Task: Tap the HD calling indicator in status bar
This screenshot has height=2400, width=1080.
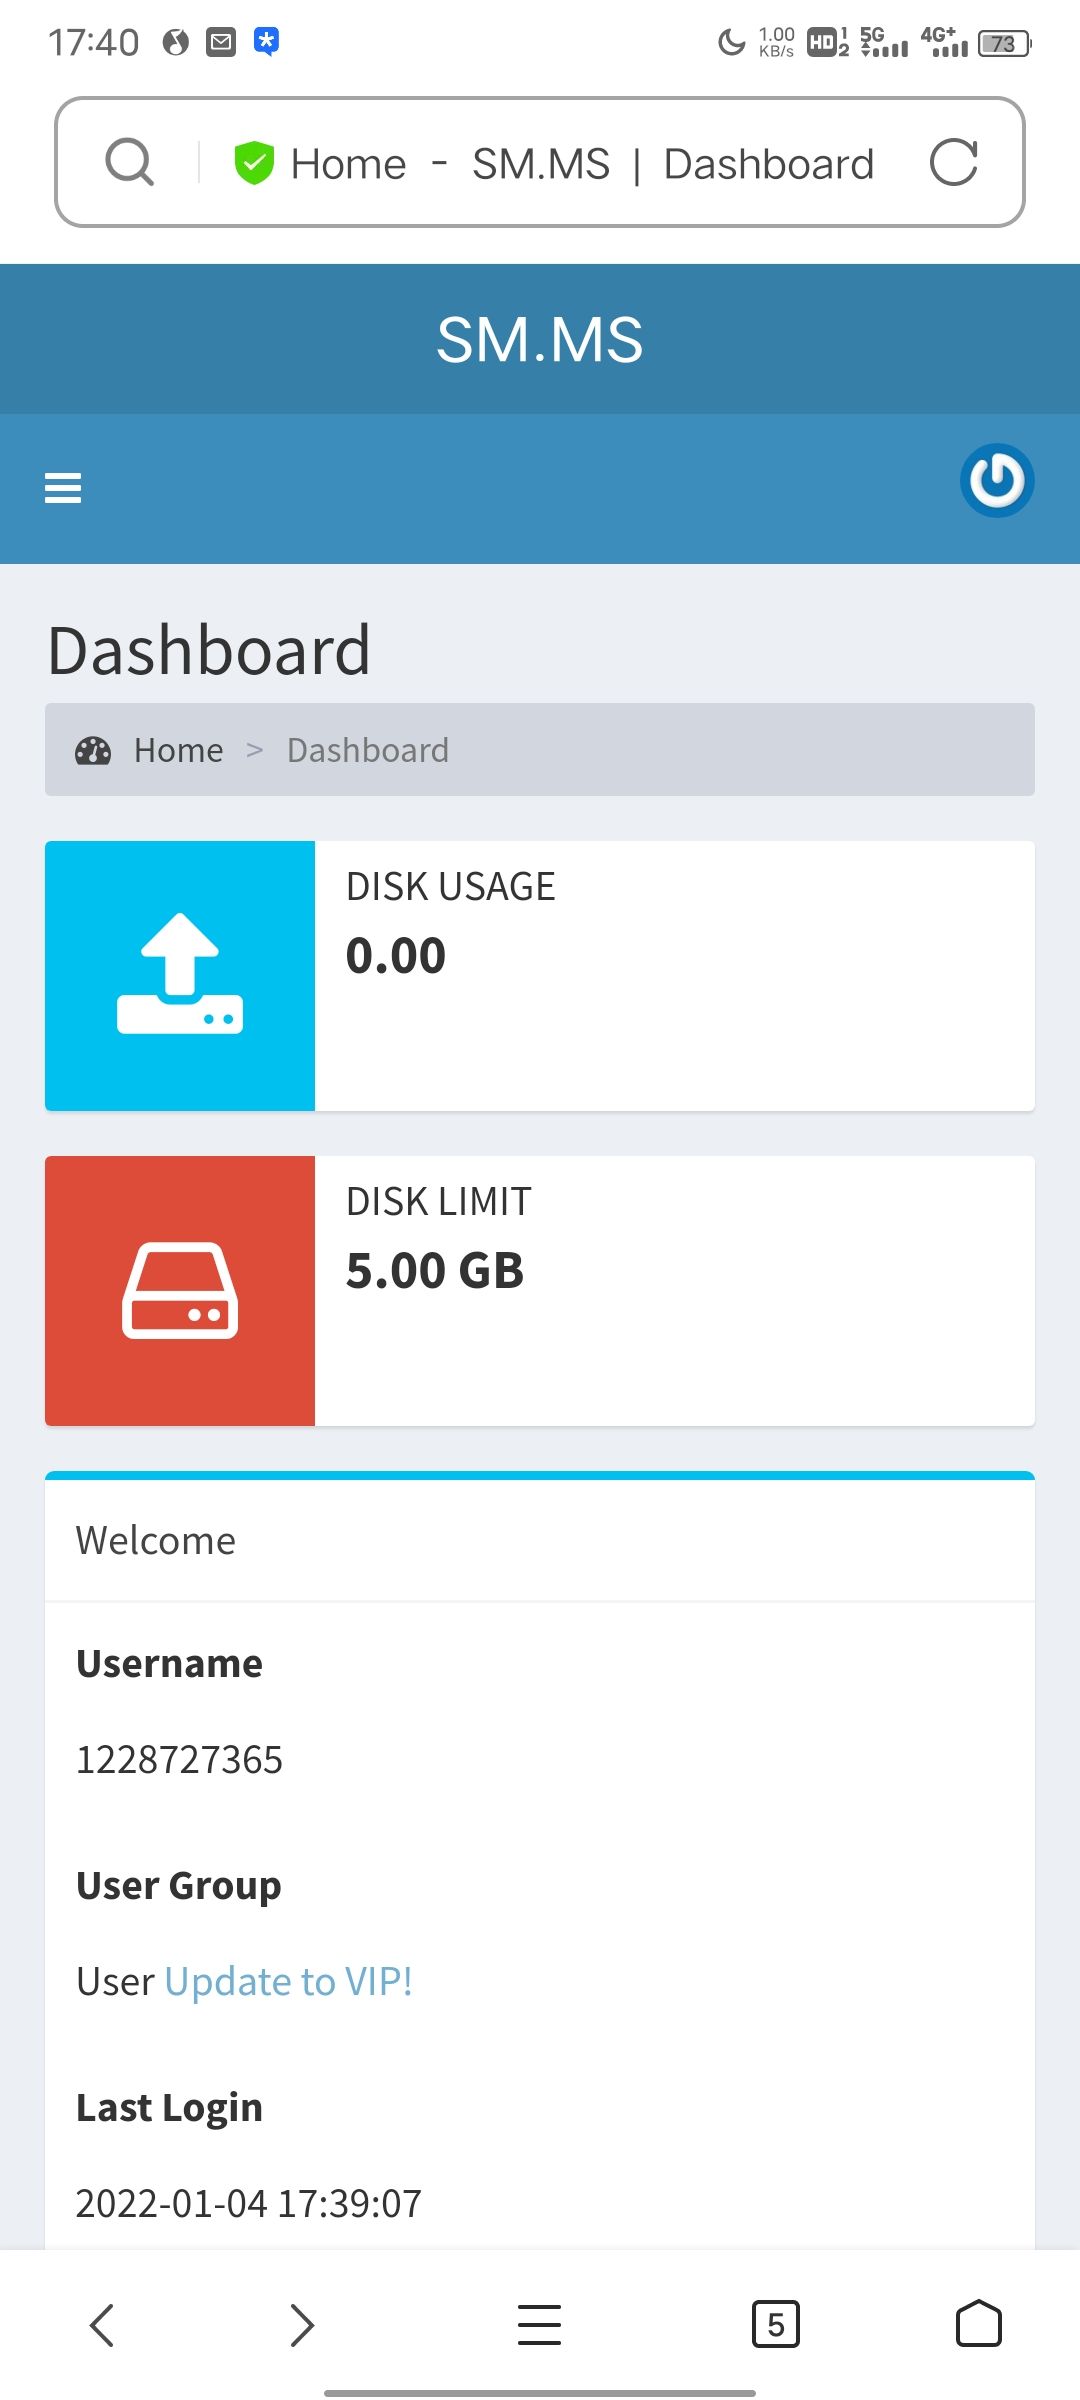Action: [x=828, y=42]
